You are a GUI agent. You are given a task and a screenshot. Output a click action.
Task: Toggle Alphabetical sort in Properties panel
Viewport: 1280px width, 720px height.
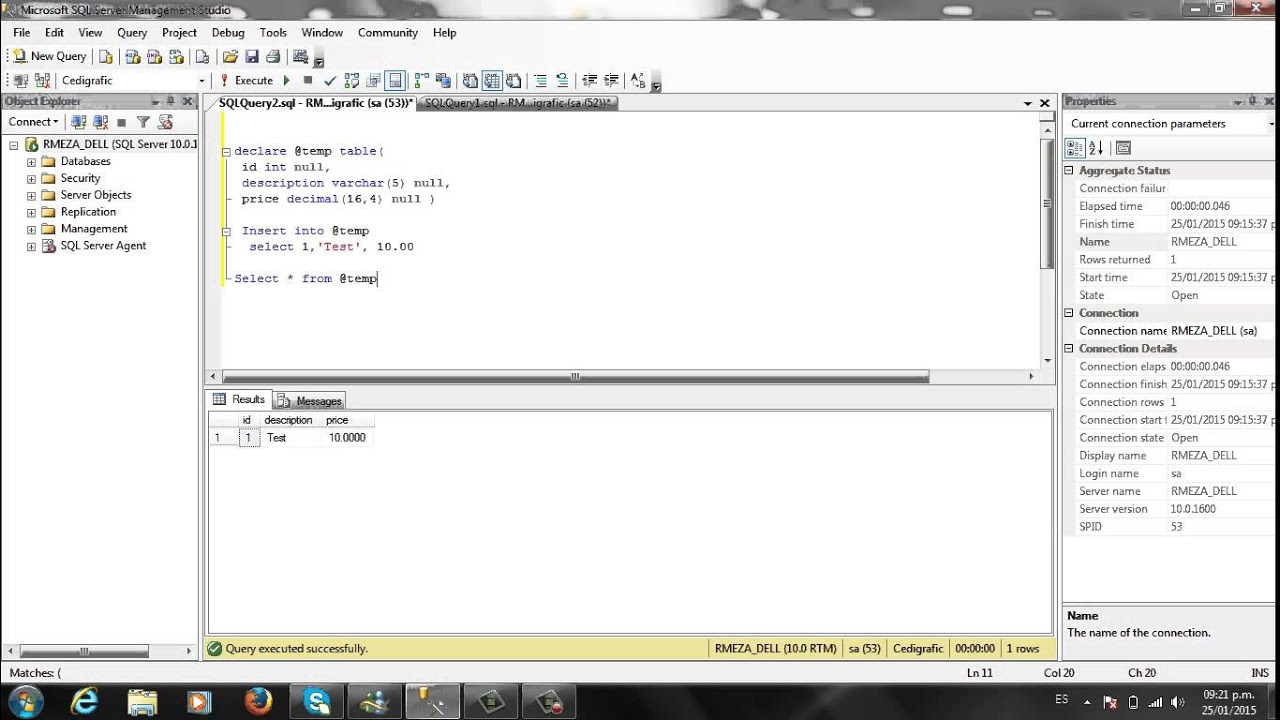tap(1096, 148)
